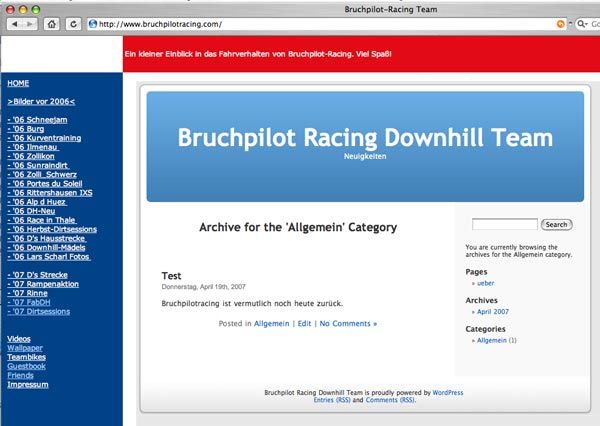Open the Impressum sidebar link
This screenshot has height=426, width=600.
tap(28, 385)
